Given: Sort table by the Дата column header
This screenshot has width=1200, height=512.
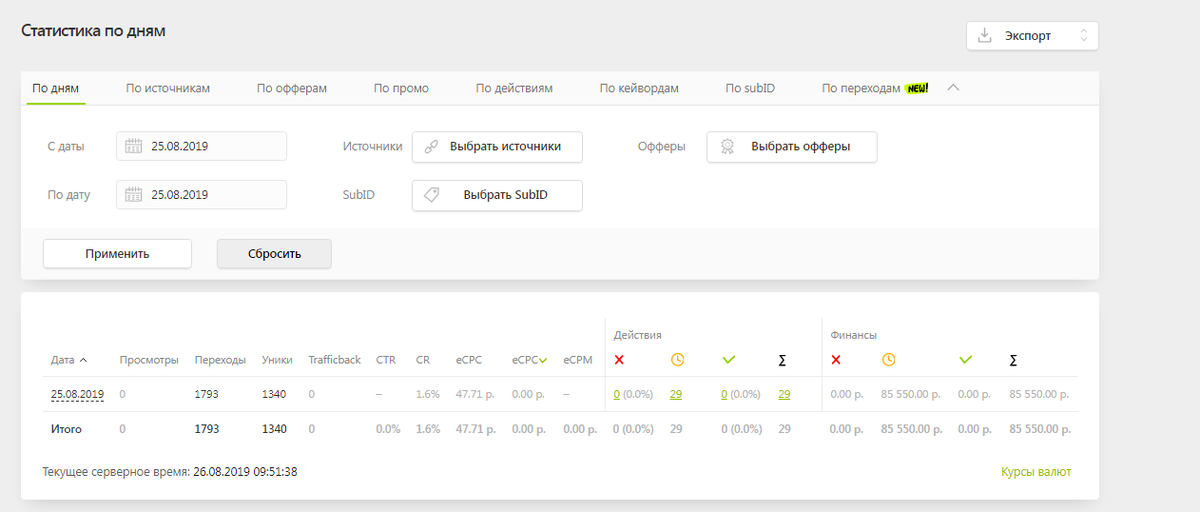Looking at the screenshot, I should coord(69,360).
